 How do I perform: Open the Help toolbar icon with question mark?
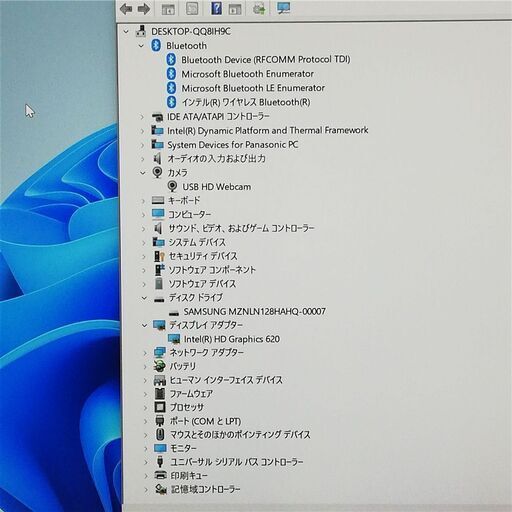[216, 8]
